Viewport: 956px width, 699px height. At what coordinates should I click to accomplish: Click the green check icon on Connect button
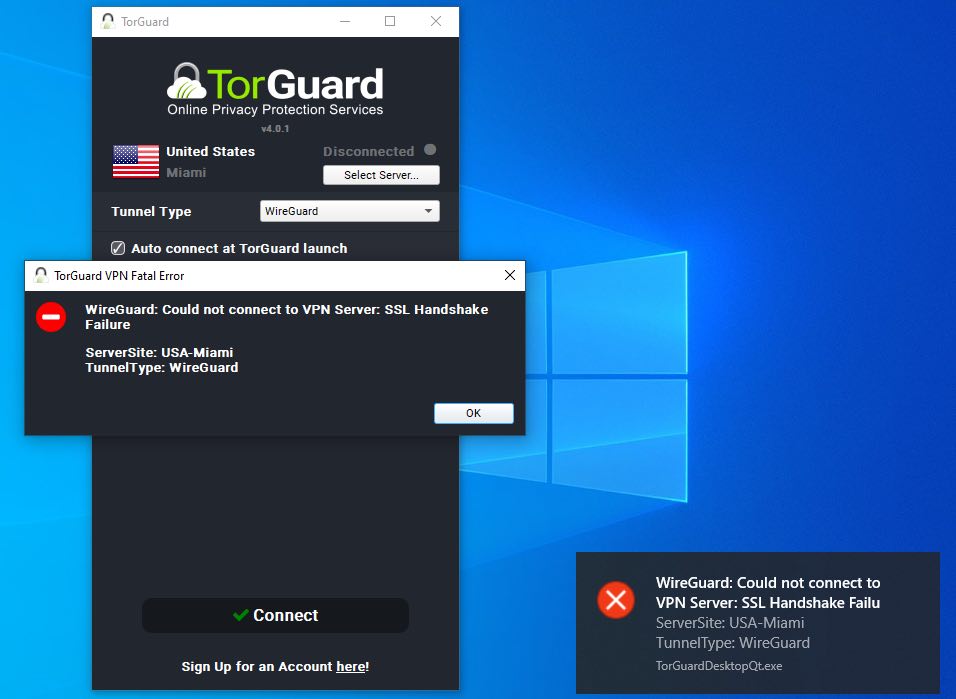tap(241, 615)
